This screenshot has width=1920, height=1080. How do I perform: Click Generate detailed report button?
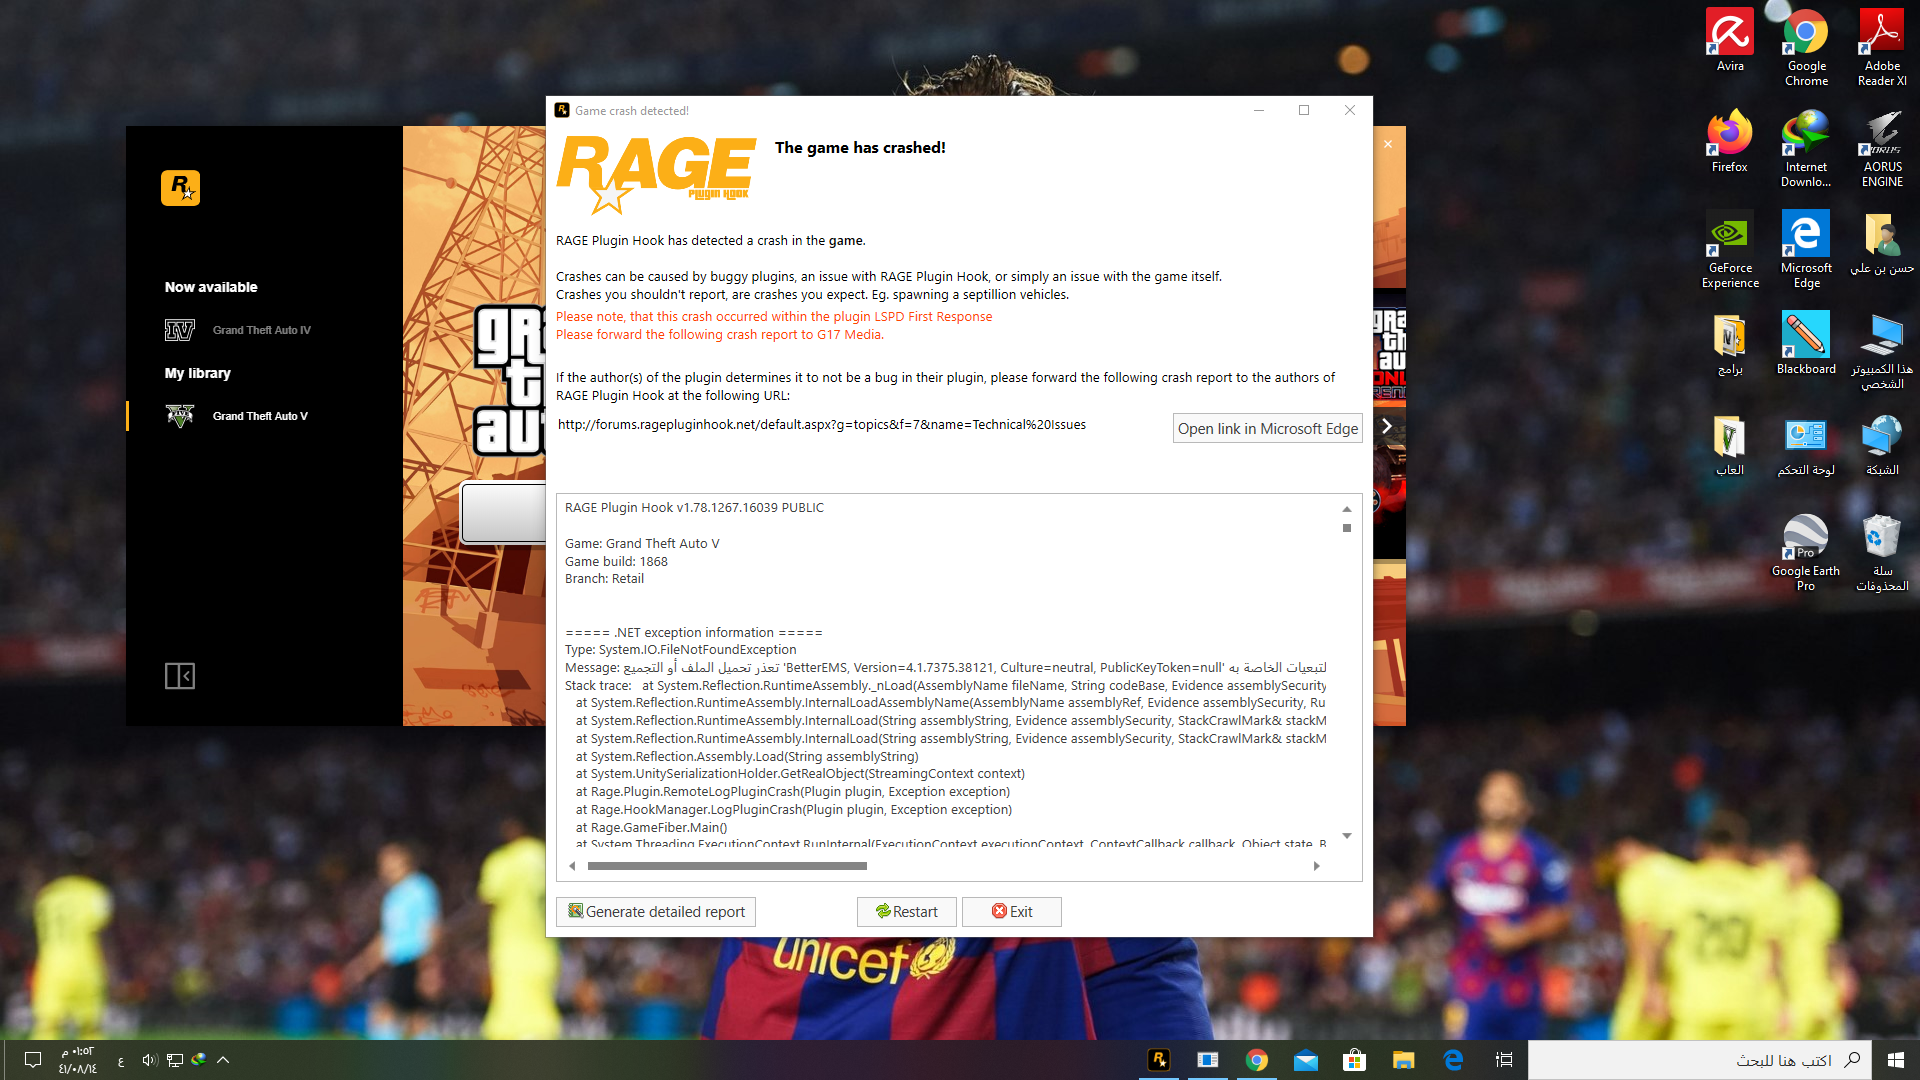[x=656, y=911]
